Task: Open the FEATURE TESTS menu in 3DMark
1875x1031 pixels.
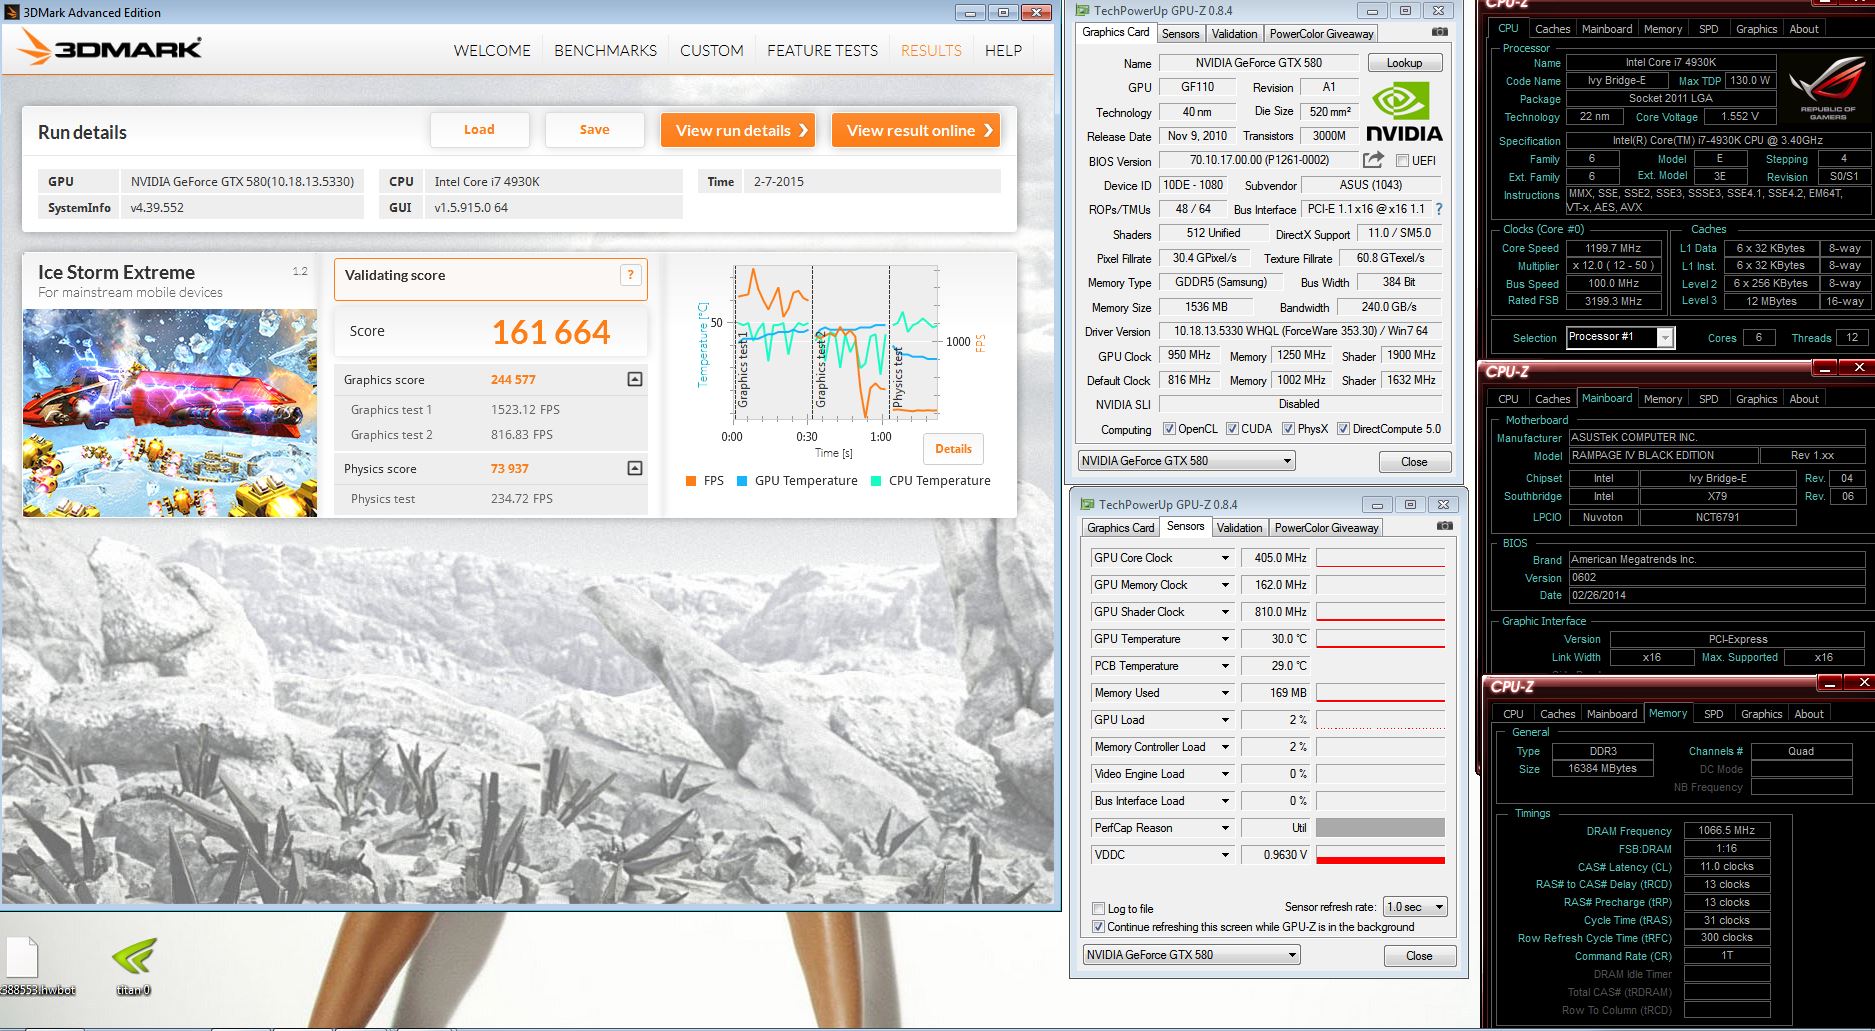Action: 822,50
